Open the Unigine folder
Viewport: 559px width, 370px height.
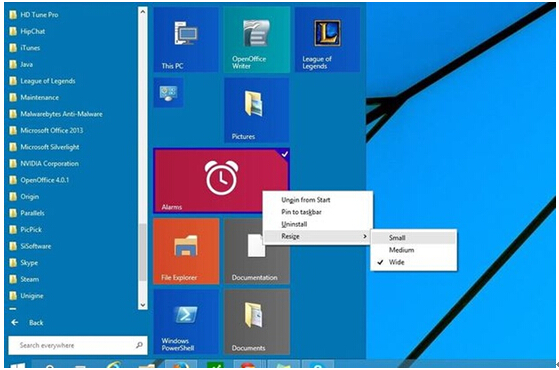point(26,296)
